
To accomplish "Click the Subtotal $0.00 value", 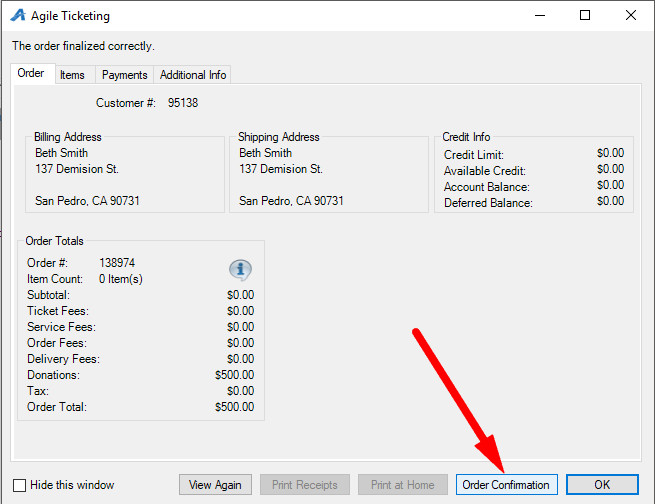I will pos(240,295).
